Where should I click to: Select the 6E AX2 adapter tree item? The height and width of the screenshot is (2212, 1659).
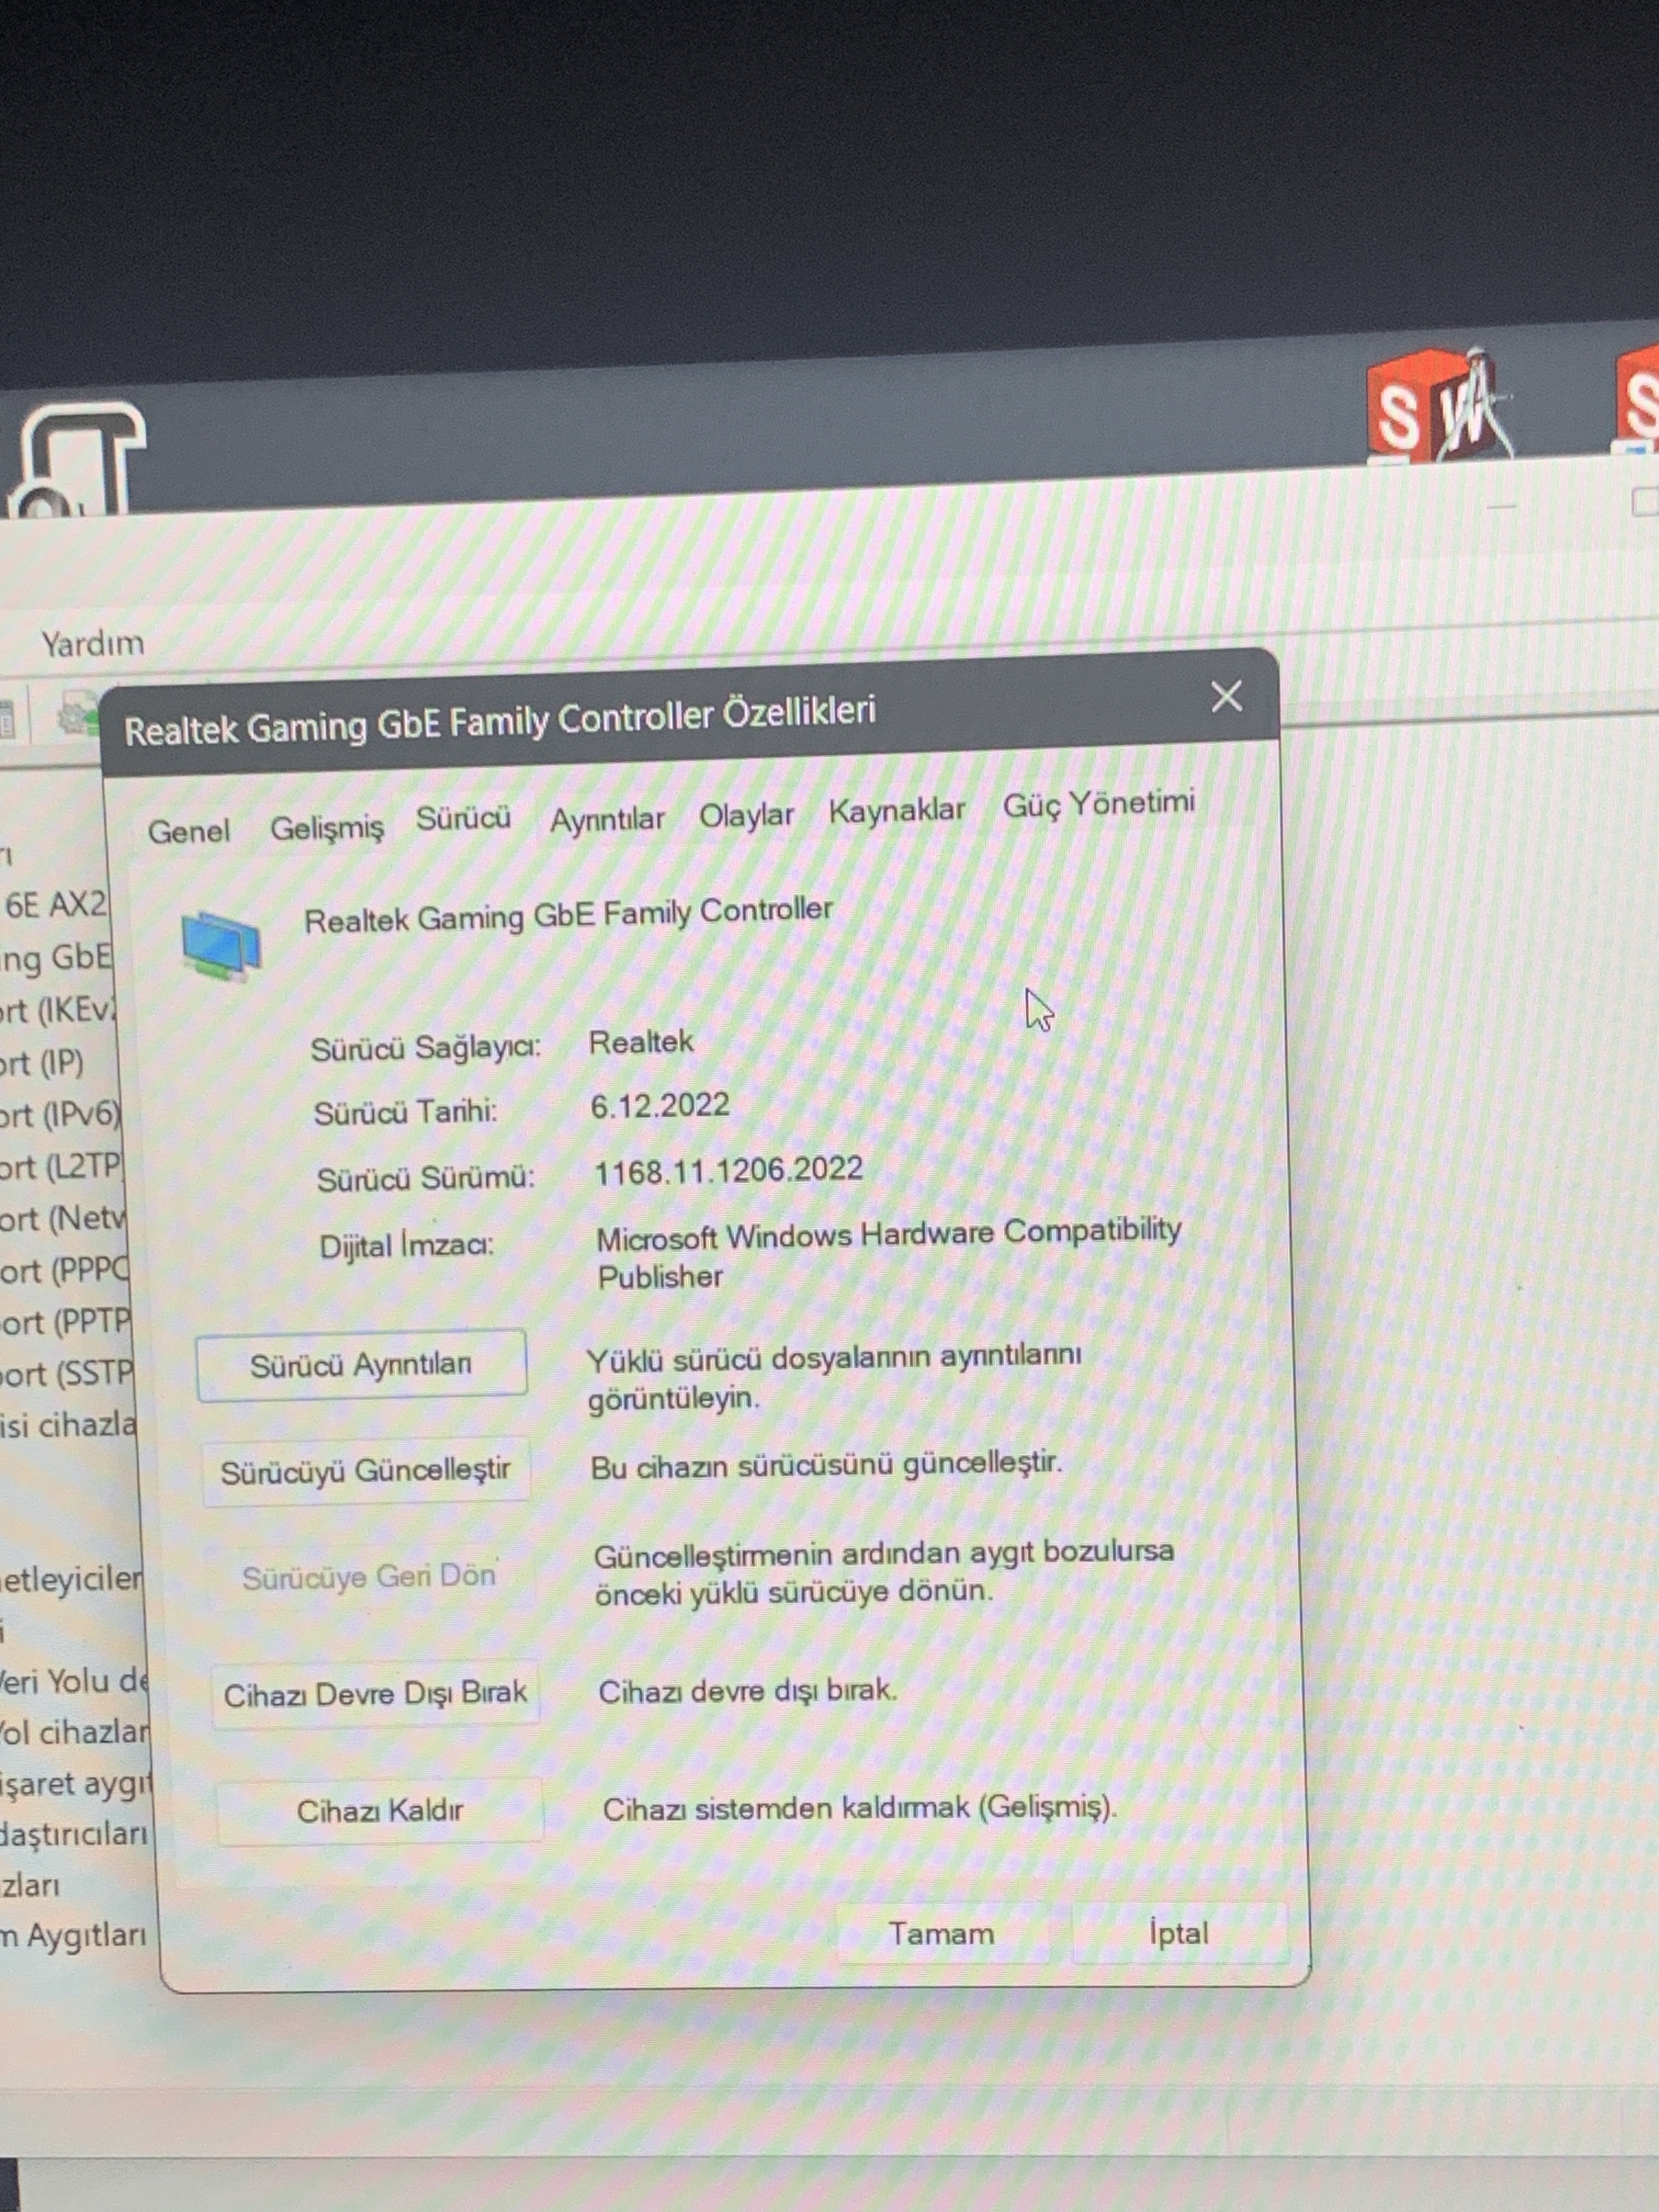click(x=55, y=905)
